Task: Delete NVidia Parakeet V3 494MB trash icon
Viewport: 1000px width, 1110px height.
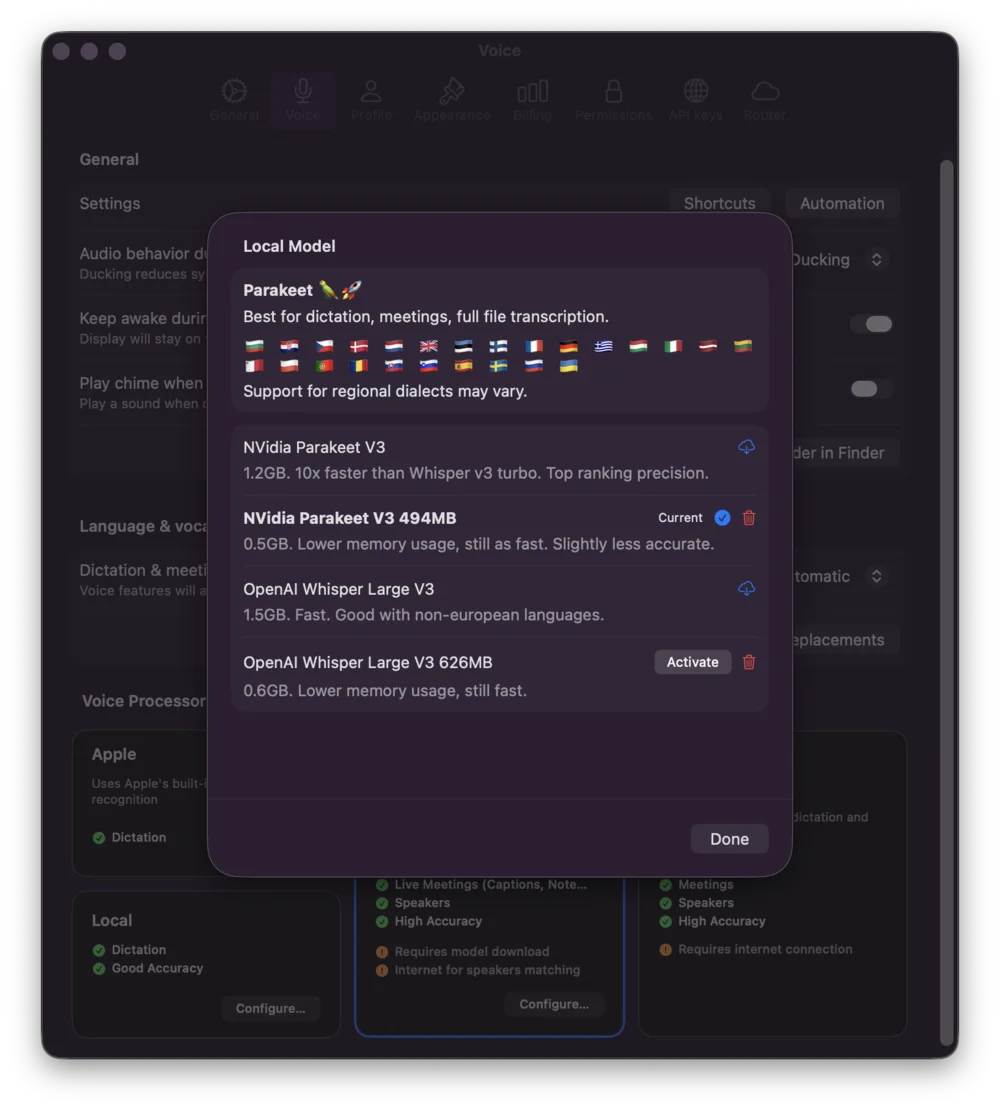Action: tap(749, 517)
